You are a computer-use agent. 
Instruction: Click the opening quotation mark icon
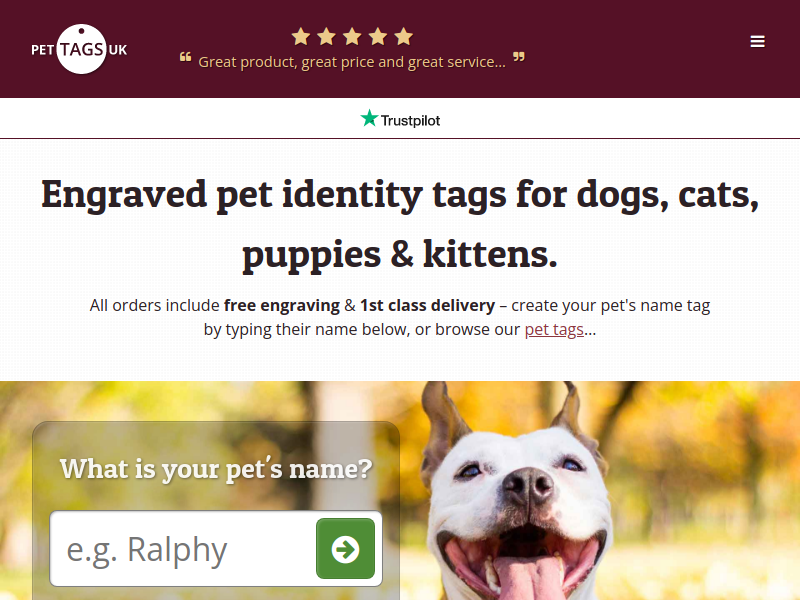point(186,57)
